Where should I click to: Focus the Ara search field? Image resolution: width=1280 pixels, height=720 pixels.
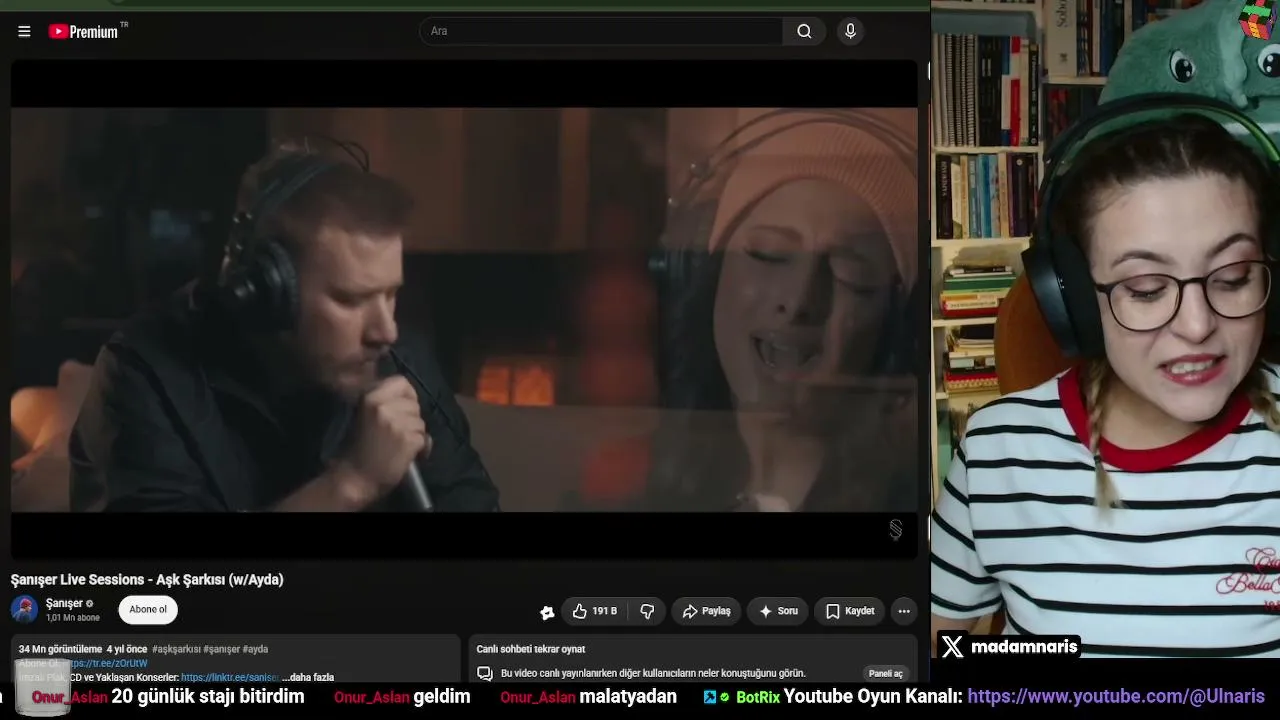[x=602, y=31]
